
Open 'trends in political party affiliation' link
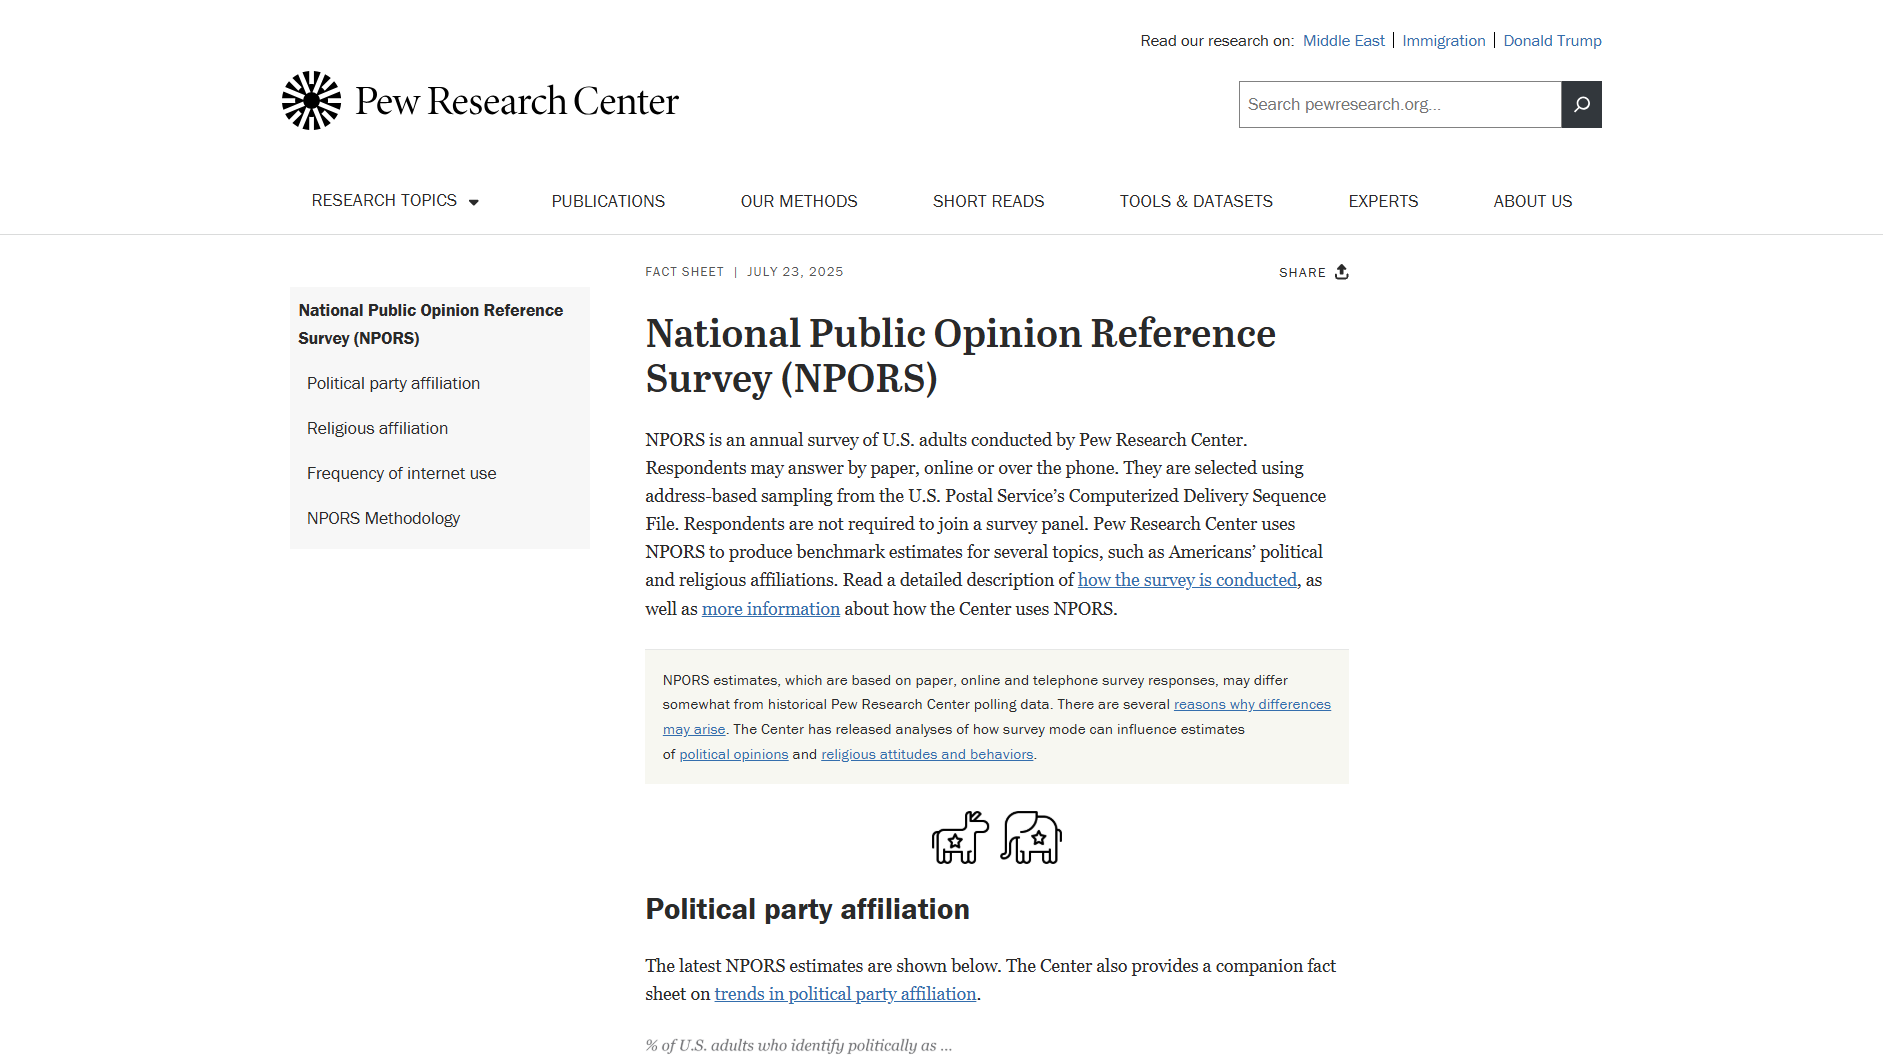845,994
